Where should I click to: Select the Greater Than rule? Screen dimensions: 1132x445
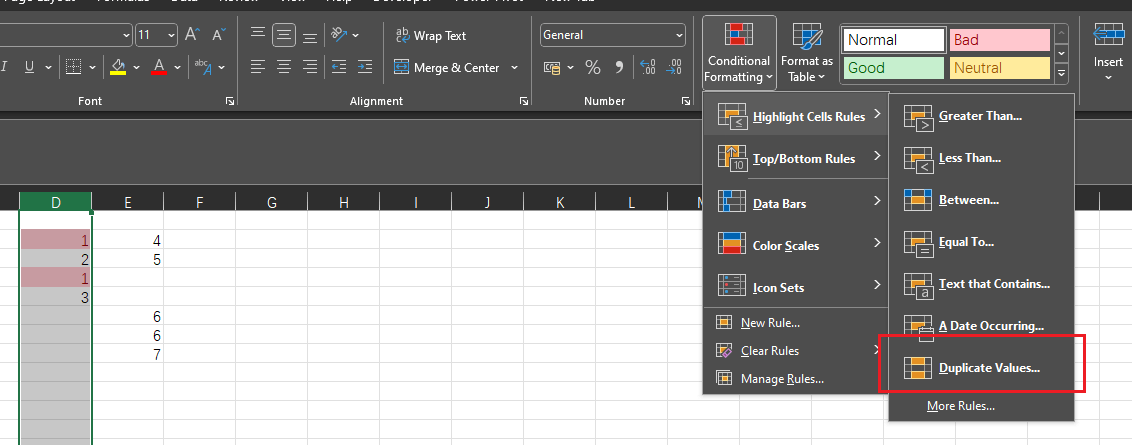982,116
